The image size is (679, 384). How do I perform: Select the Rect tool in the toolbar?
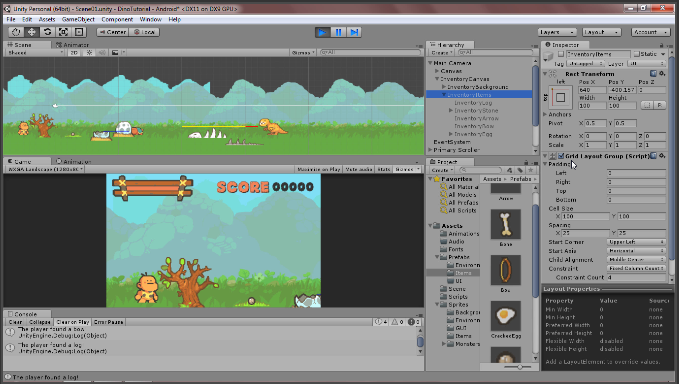79,32
